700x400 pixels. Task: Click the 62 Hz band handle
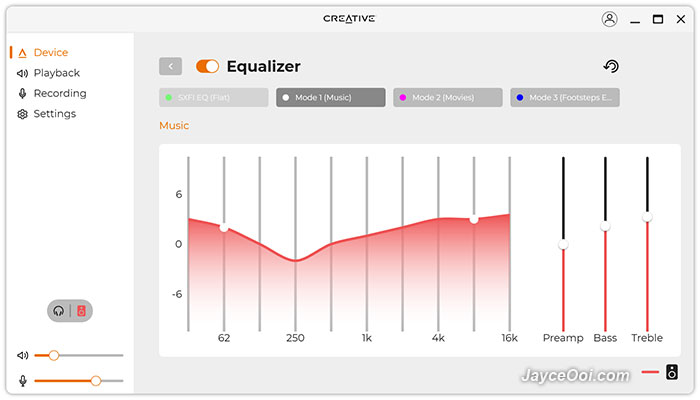[224, 228]
